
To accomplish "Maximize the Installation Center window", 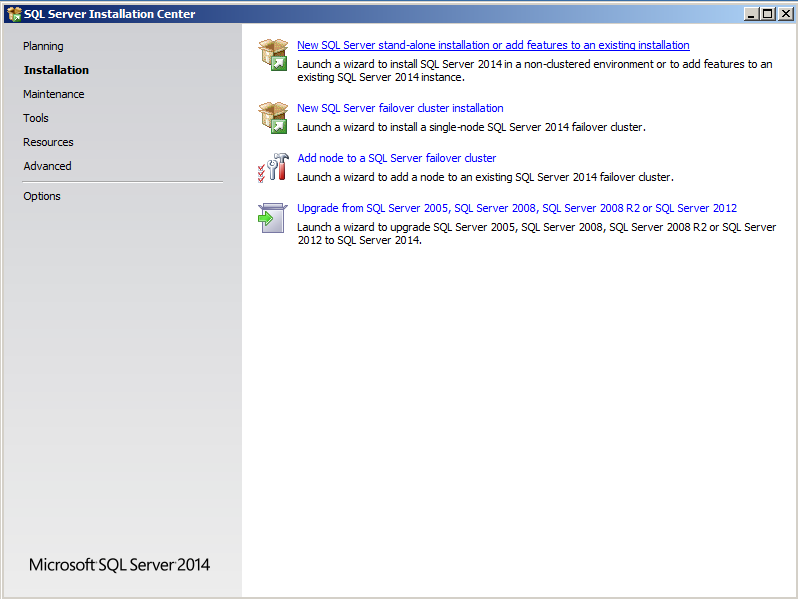I will click(x=767, y=14).
